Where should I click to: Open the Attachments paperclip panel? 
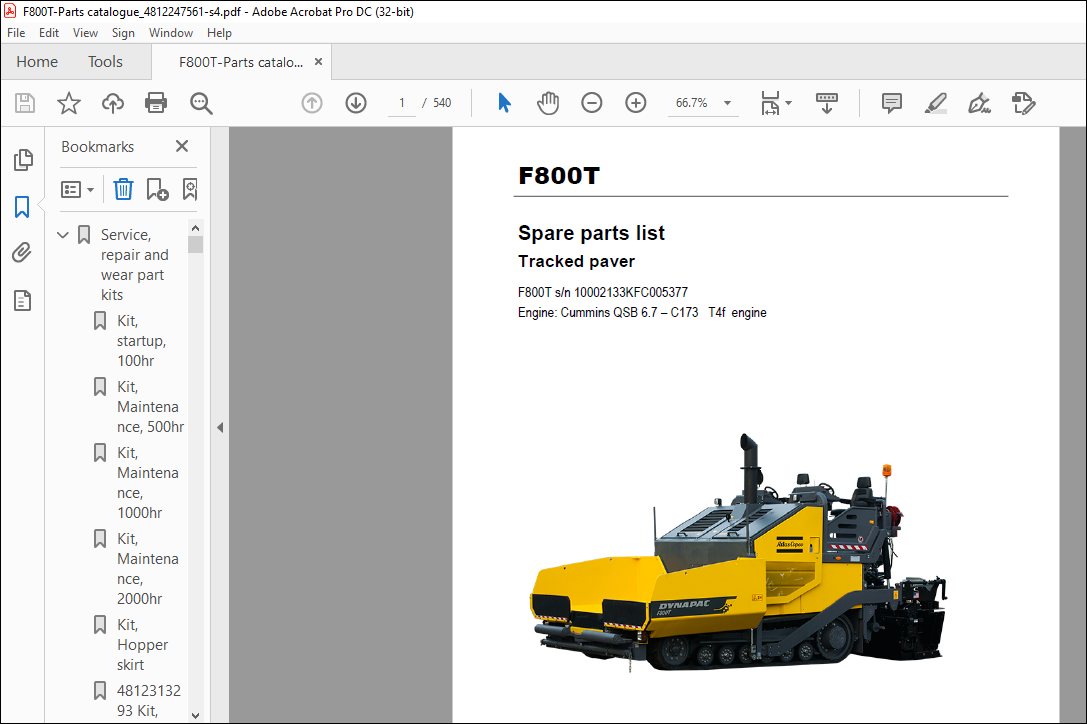[22, 252]
